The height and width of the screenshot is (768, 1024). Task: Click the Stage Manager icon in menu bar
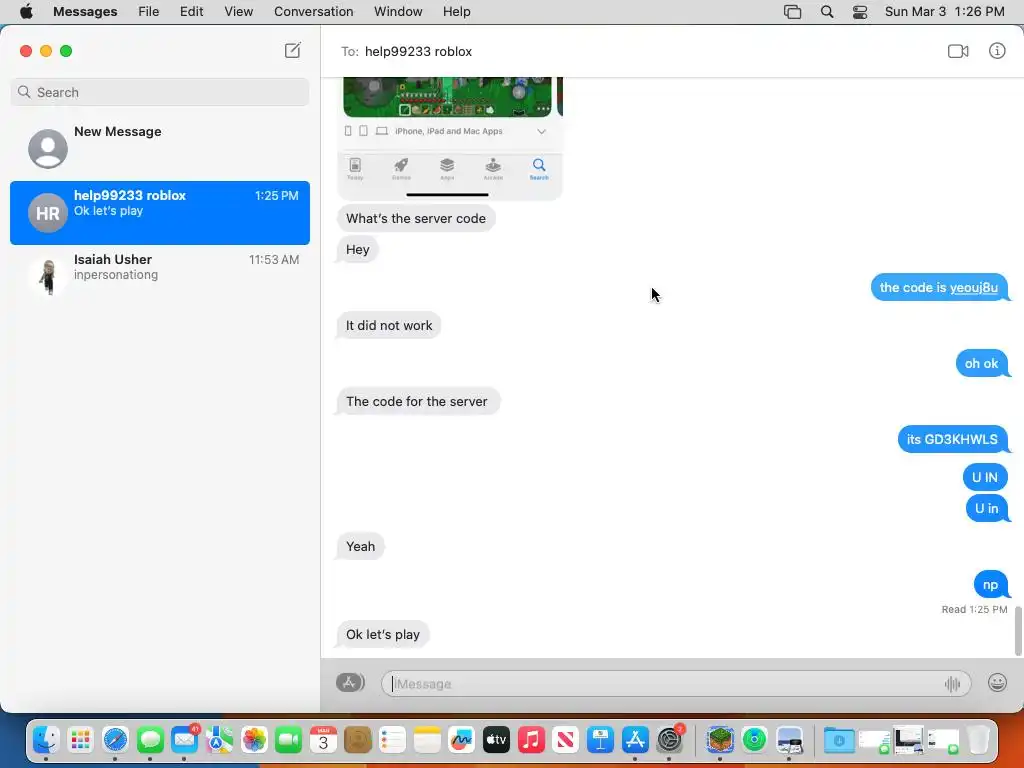click(792, 12)
